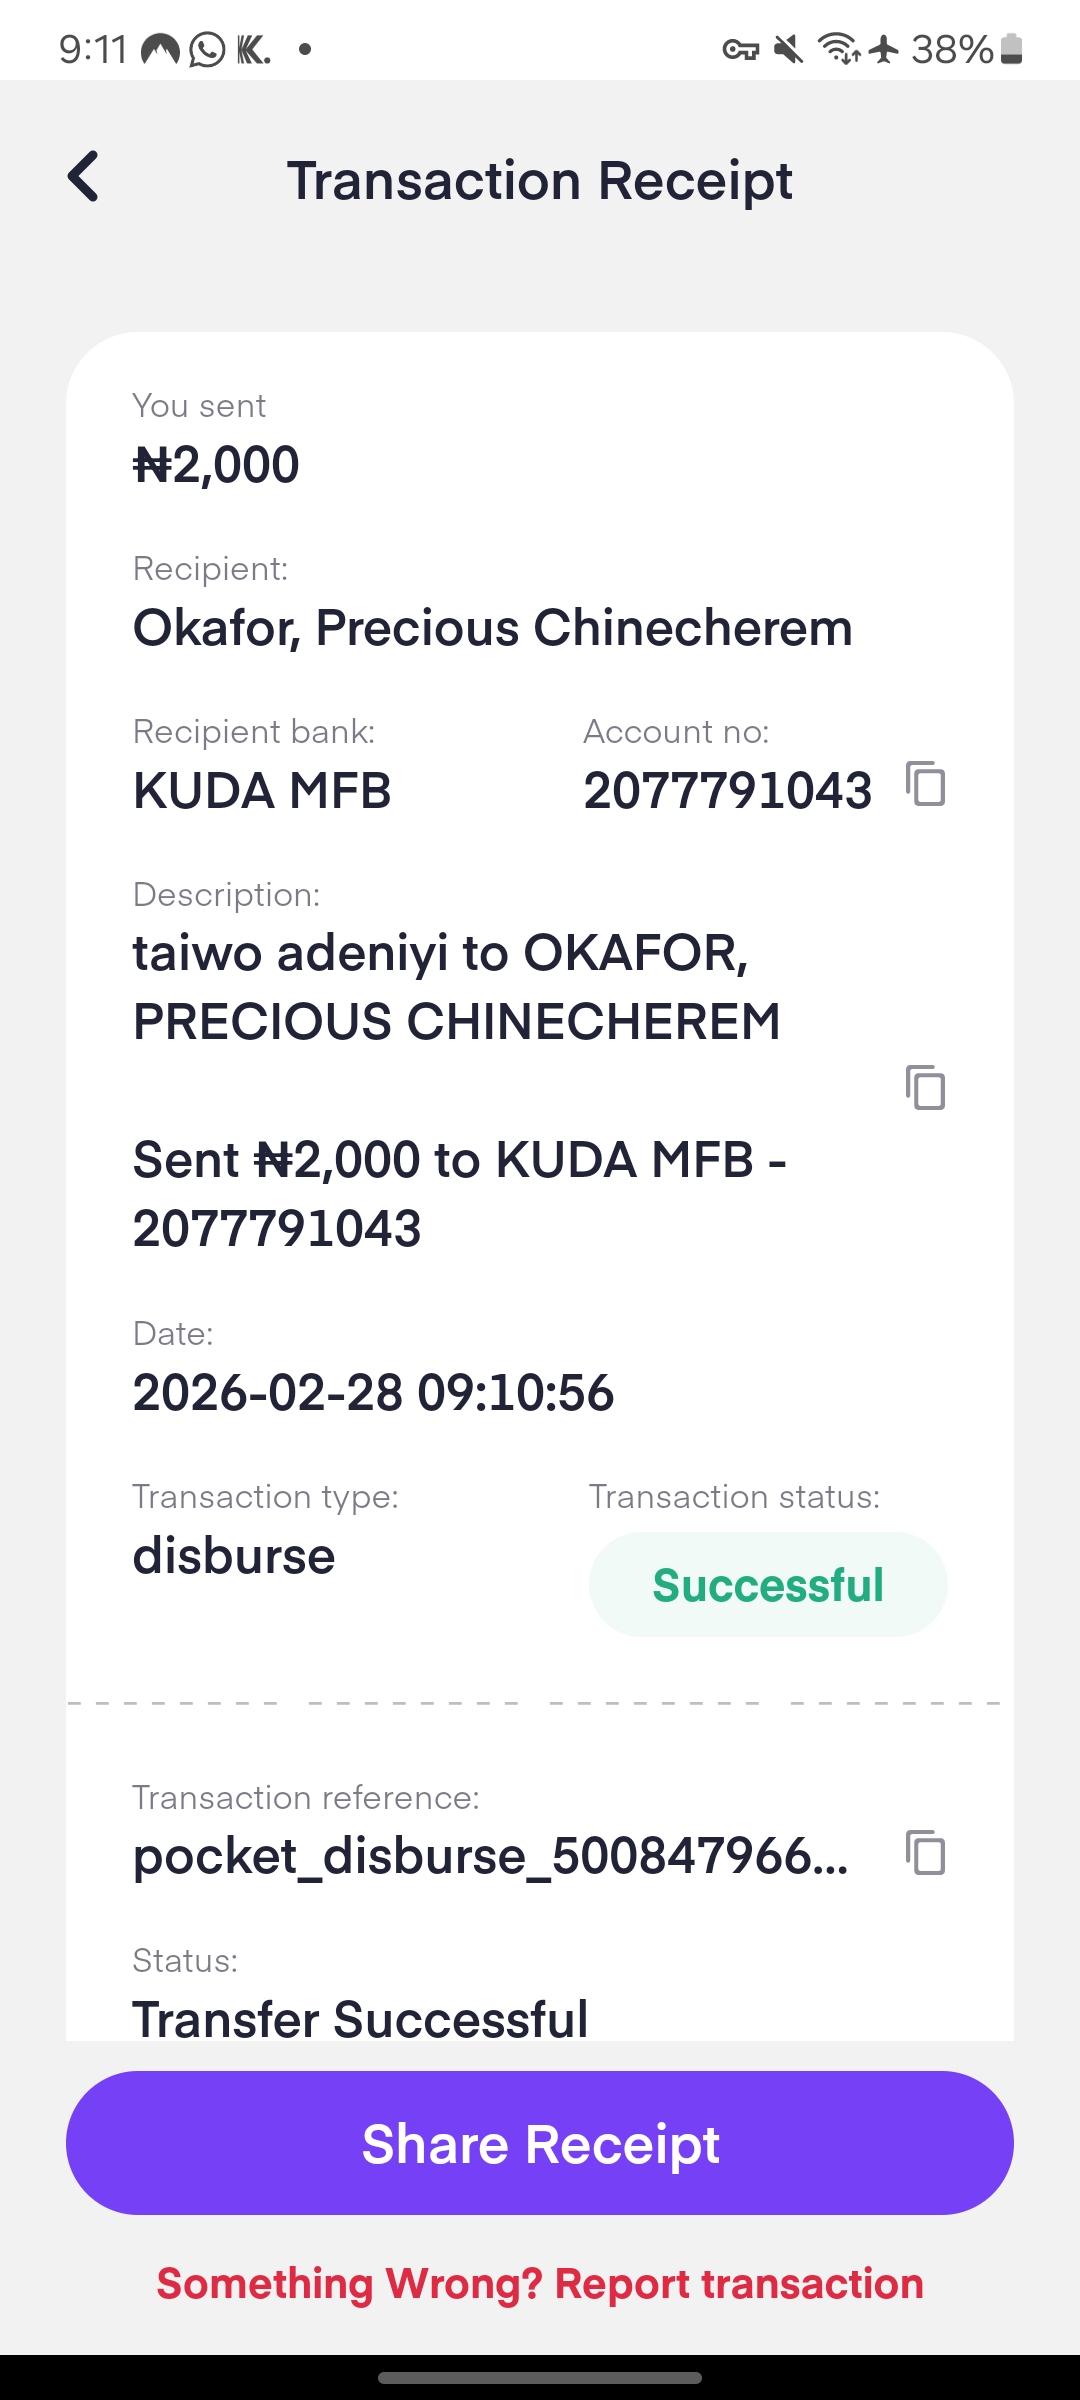Viewport: 1080px width, 2400px height.
Task: Copy the transaction reference
Action: [x=925, y=1853]
